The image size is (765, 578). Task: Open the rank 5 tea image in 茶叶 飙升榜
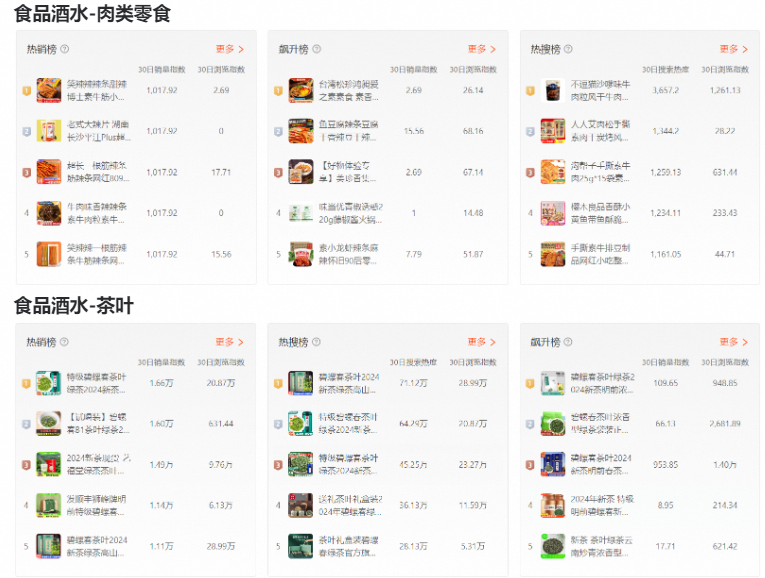point(553,546)
